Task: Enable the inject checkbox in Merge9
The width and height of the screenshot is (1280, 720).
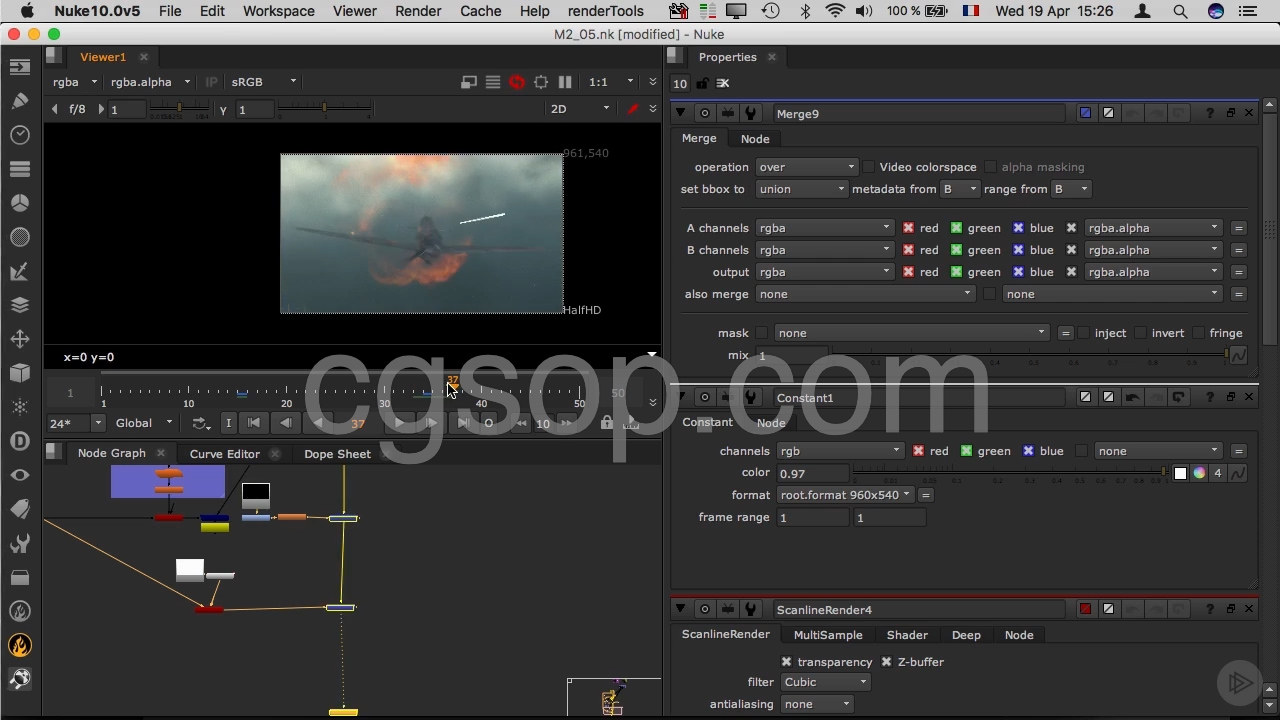Action: [x=1083, y=333]
